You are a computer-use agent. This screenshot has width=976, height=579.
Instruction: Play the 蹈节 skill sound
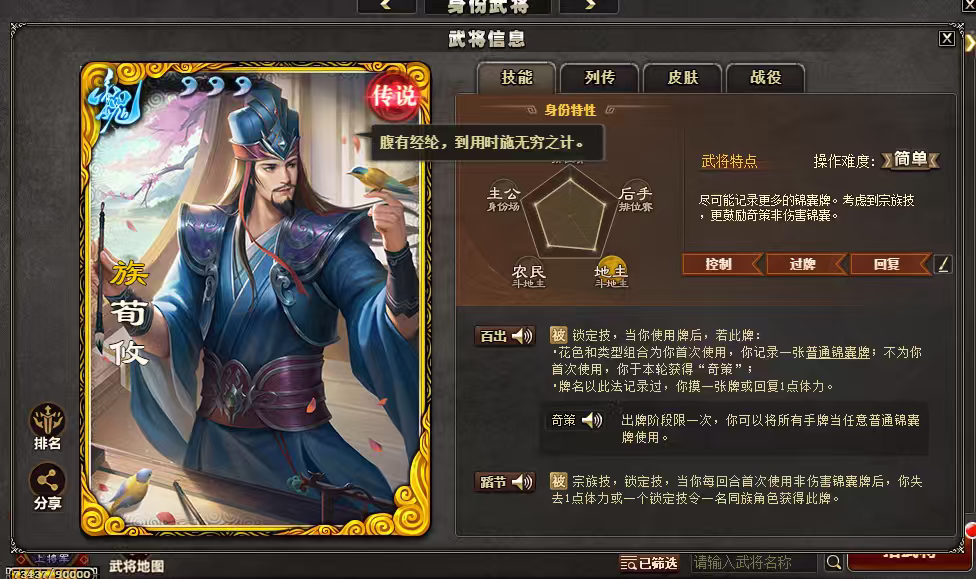point(522,482)
